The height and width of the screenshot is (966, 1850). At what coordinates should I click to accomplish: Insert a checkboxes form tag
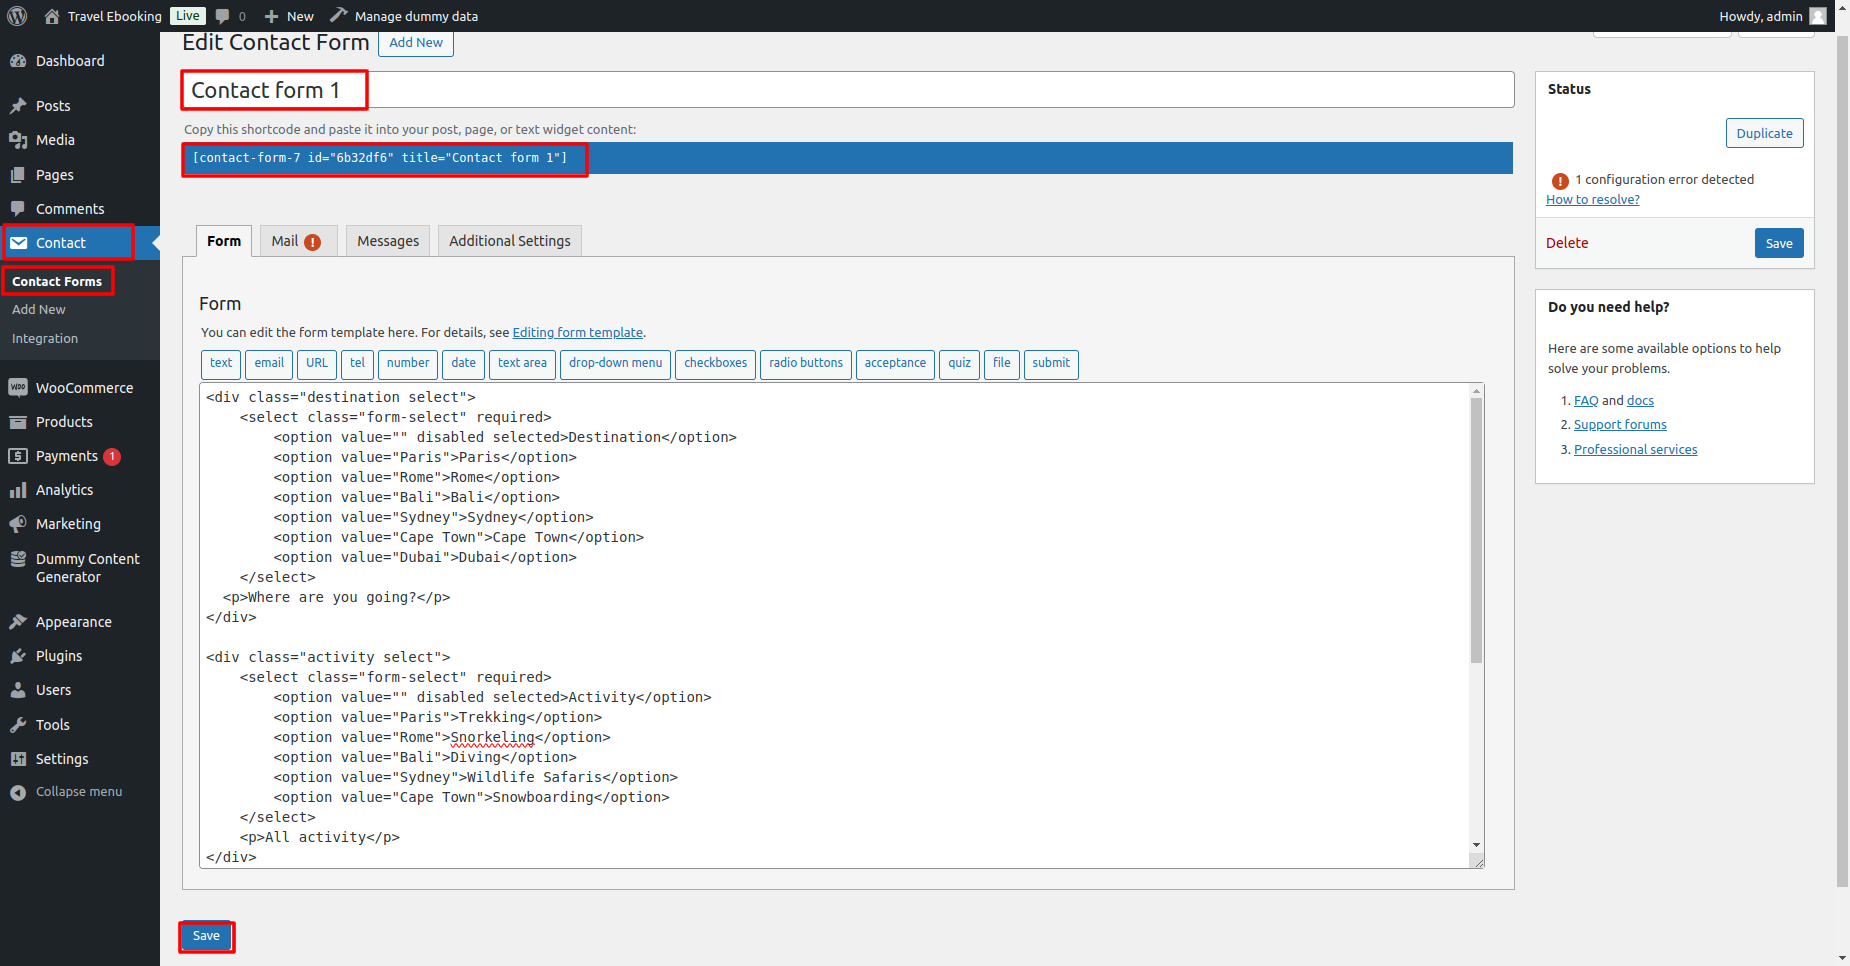(x=715, y=364)
